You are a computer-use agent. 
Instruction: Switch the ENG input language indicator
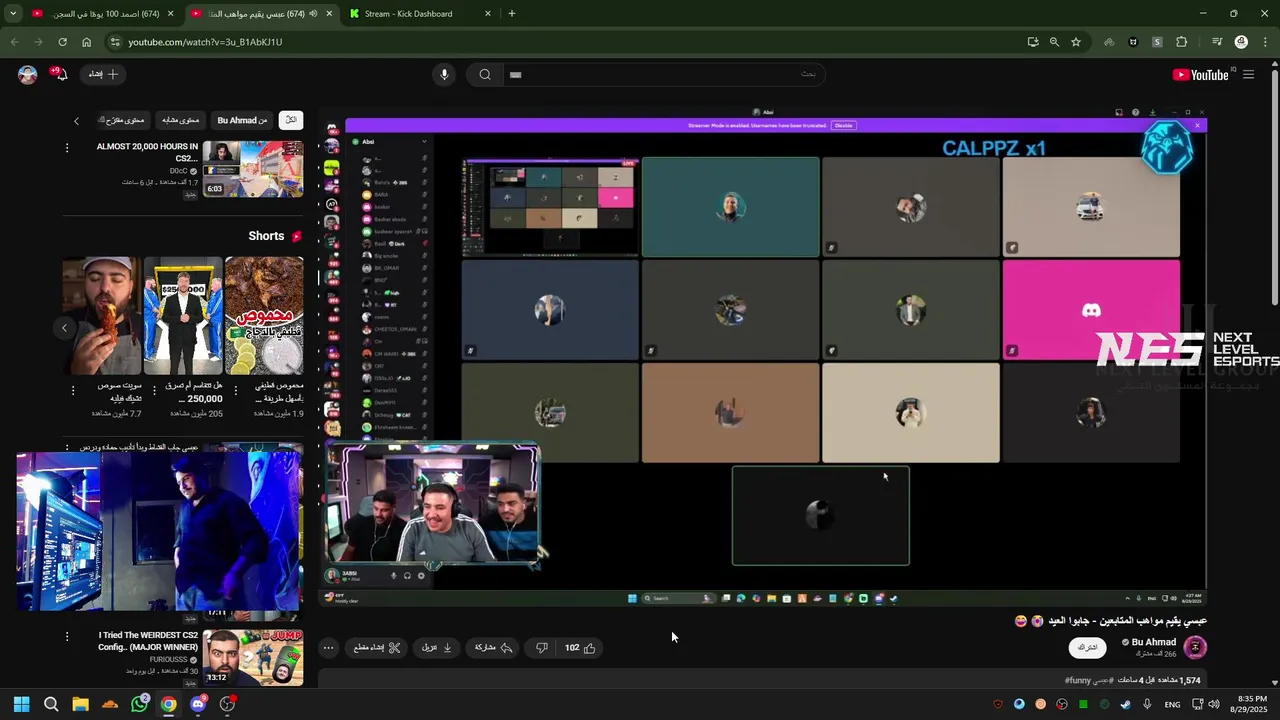(x=1173, y=704)
